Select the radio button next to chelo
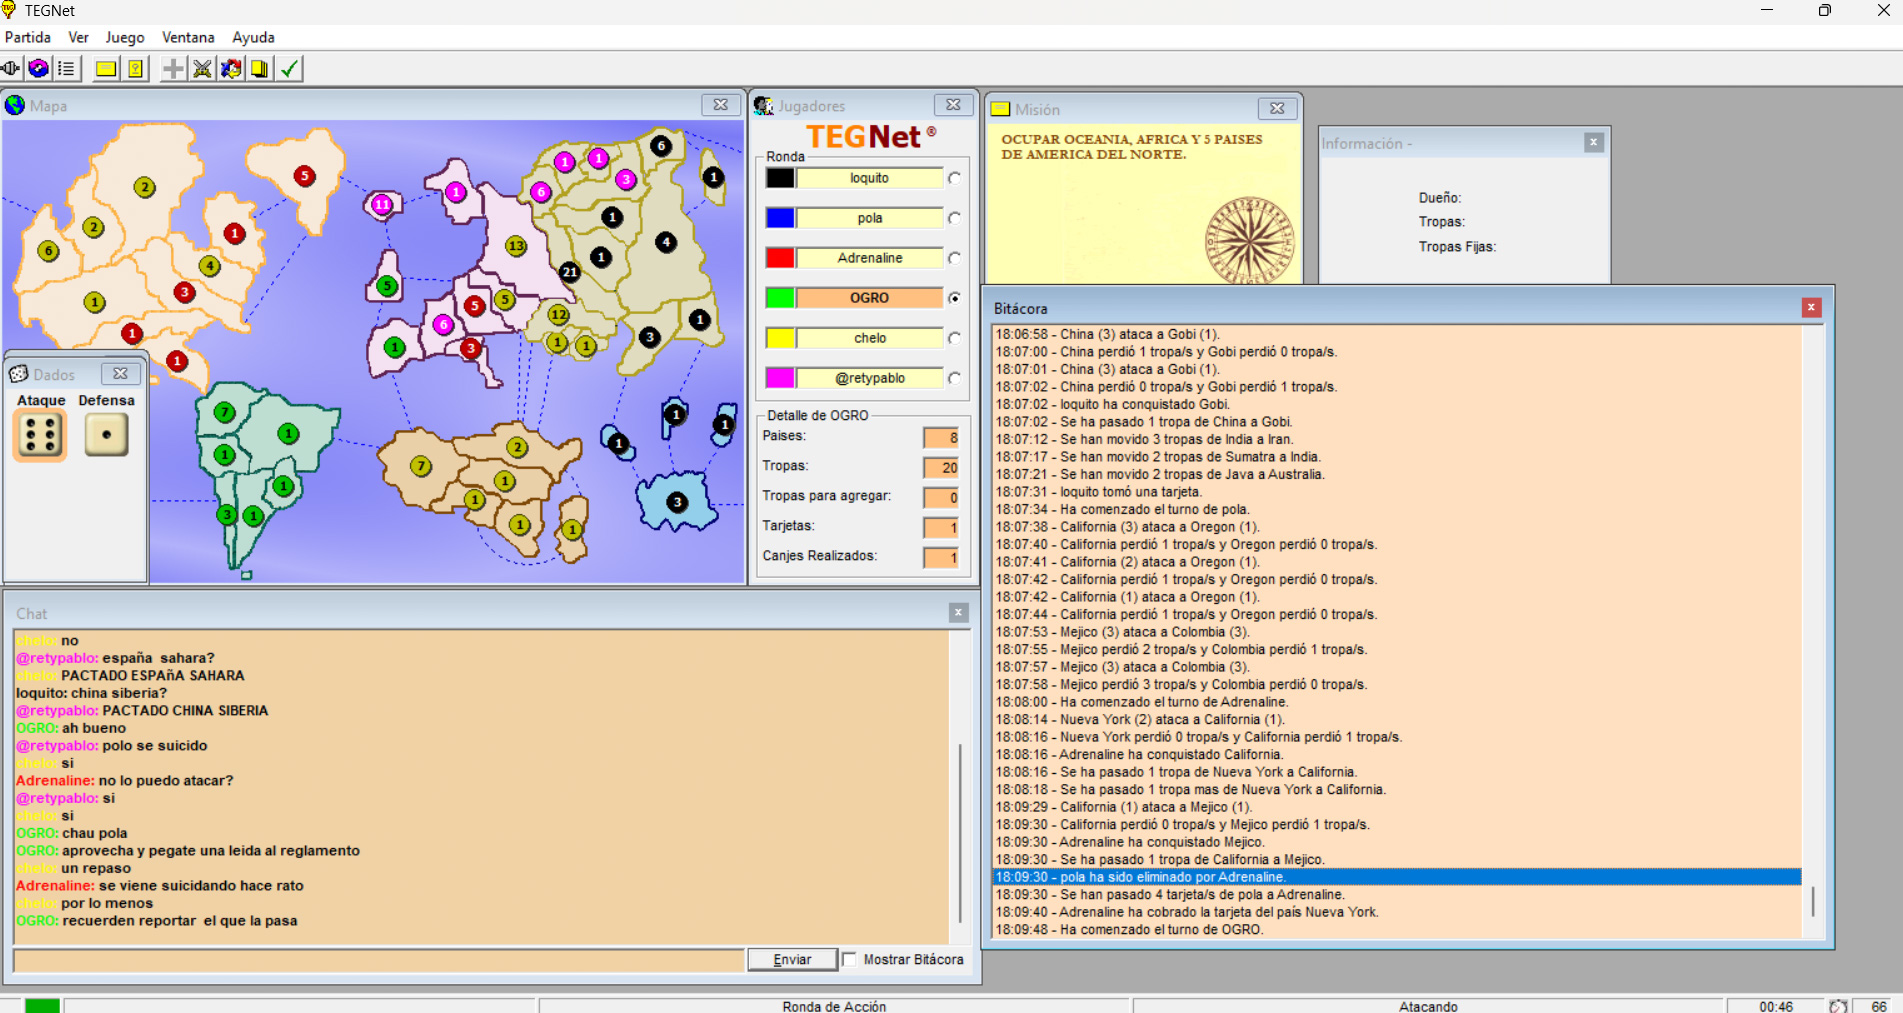The height and width of the screenshot is (1013, 1903). pyautogui.click(x=954, y=338)
